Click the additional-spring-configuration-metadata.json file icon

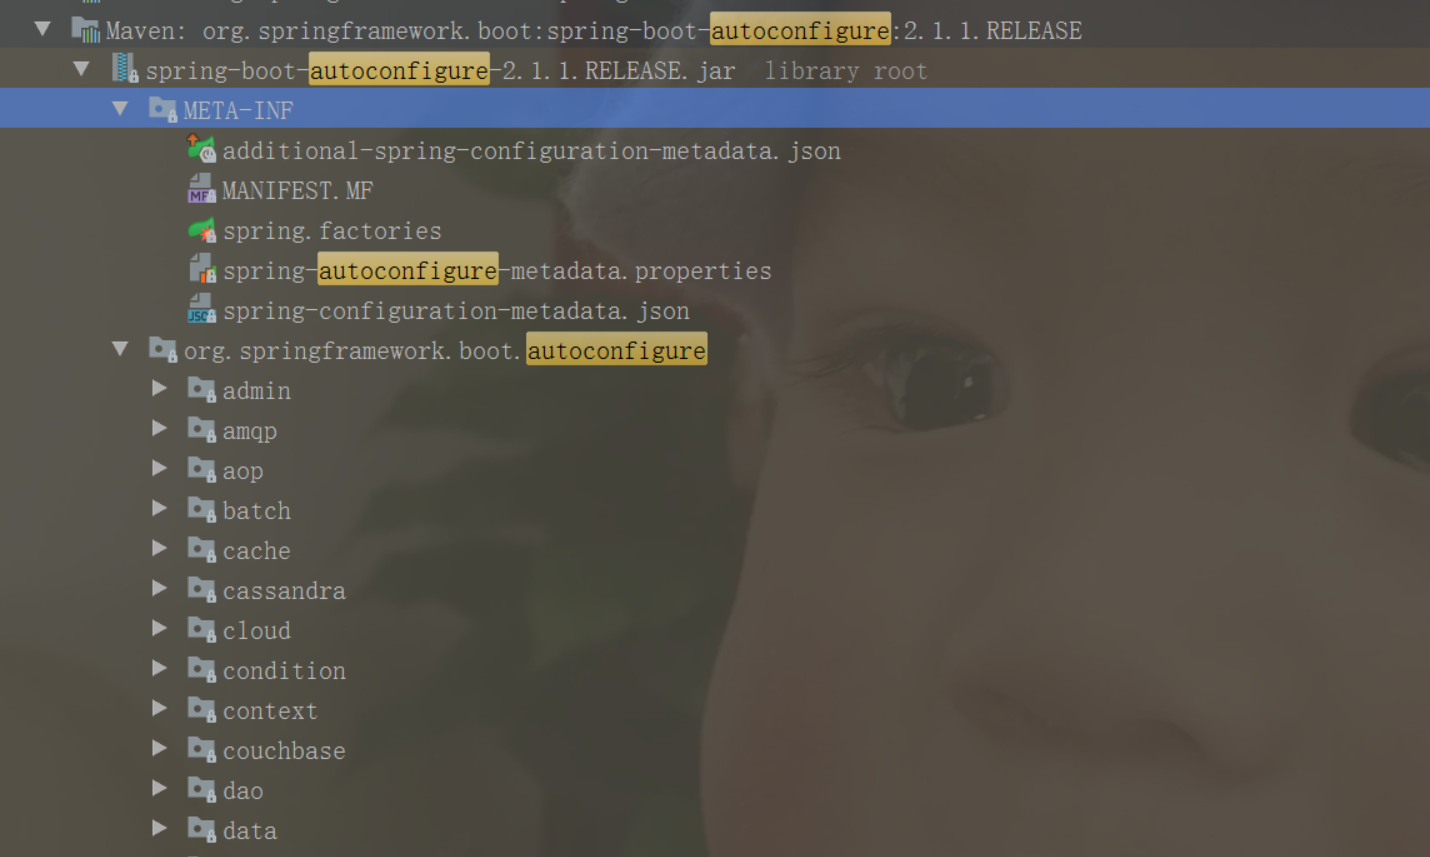(201, 149)
